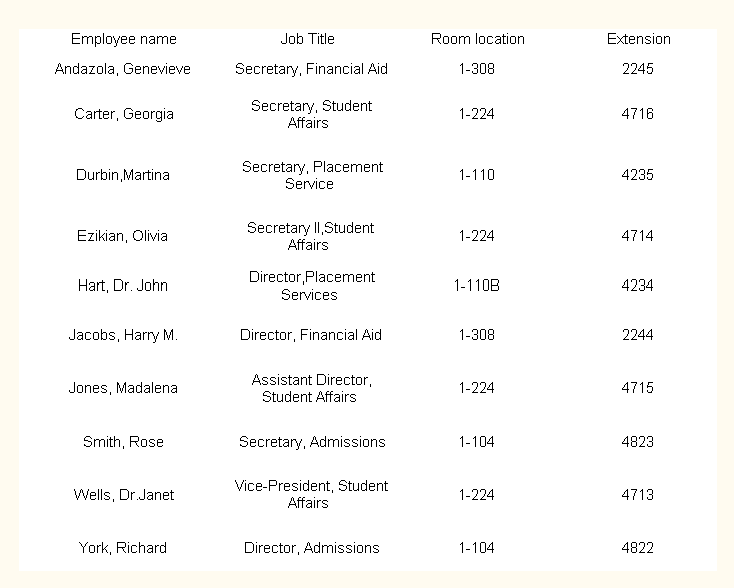Select the Secretary, Placement Service job title
Screen dimensions: 734x588
[x=311, y=175]
